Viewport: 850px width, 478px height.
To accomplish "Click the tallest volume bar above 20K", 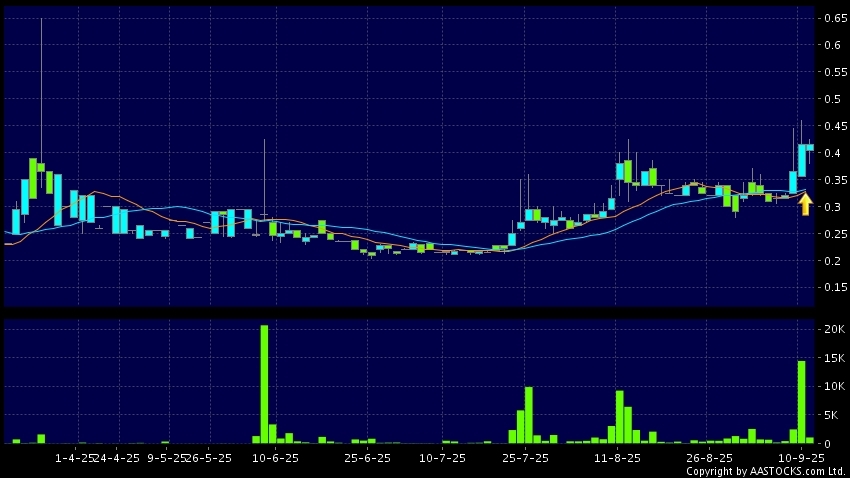I will click(264, 384).
